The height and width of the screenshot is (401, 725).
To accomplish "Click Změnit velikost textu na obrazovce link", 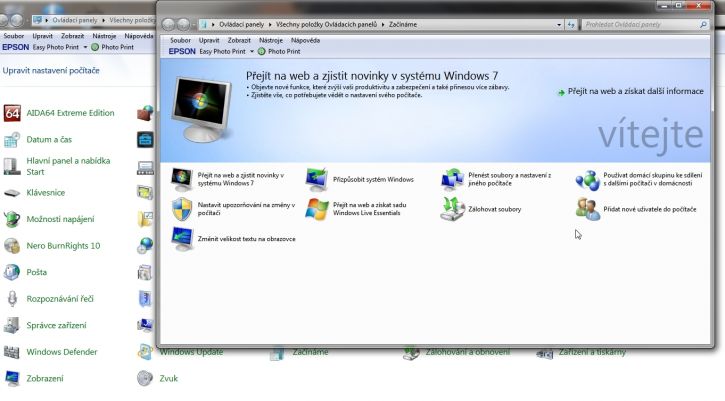I will click(x=246, y=239).
